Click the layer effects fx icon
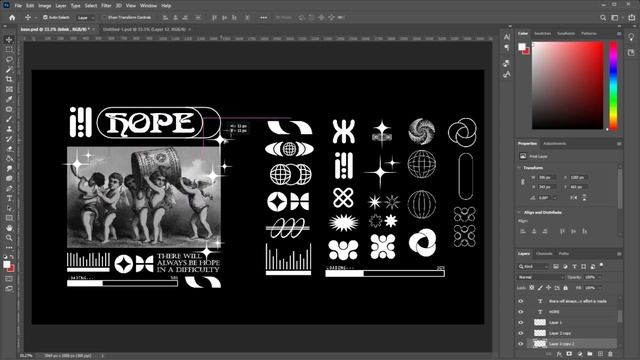 559,354
